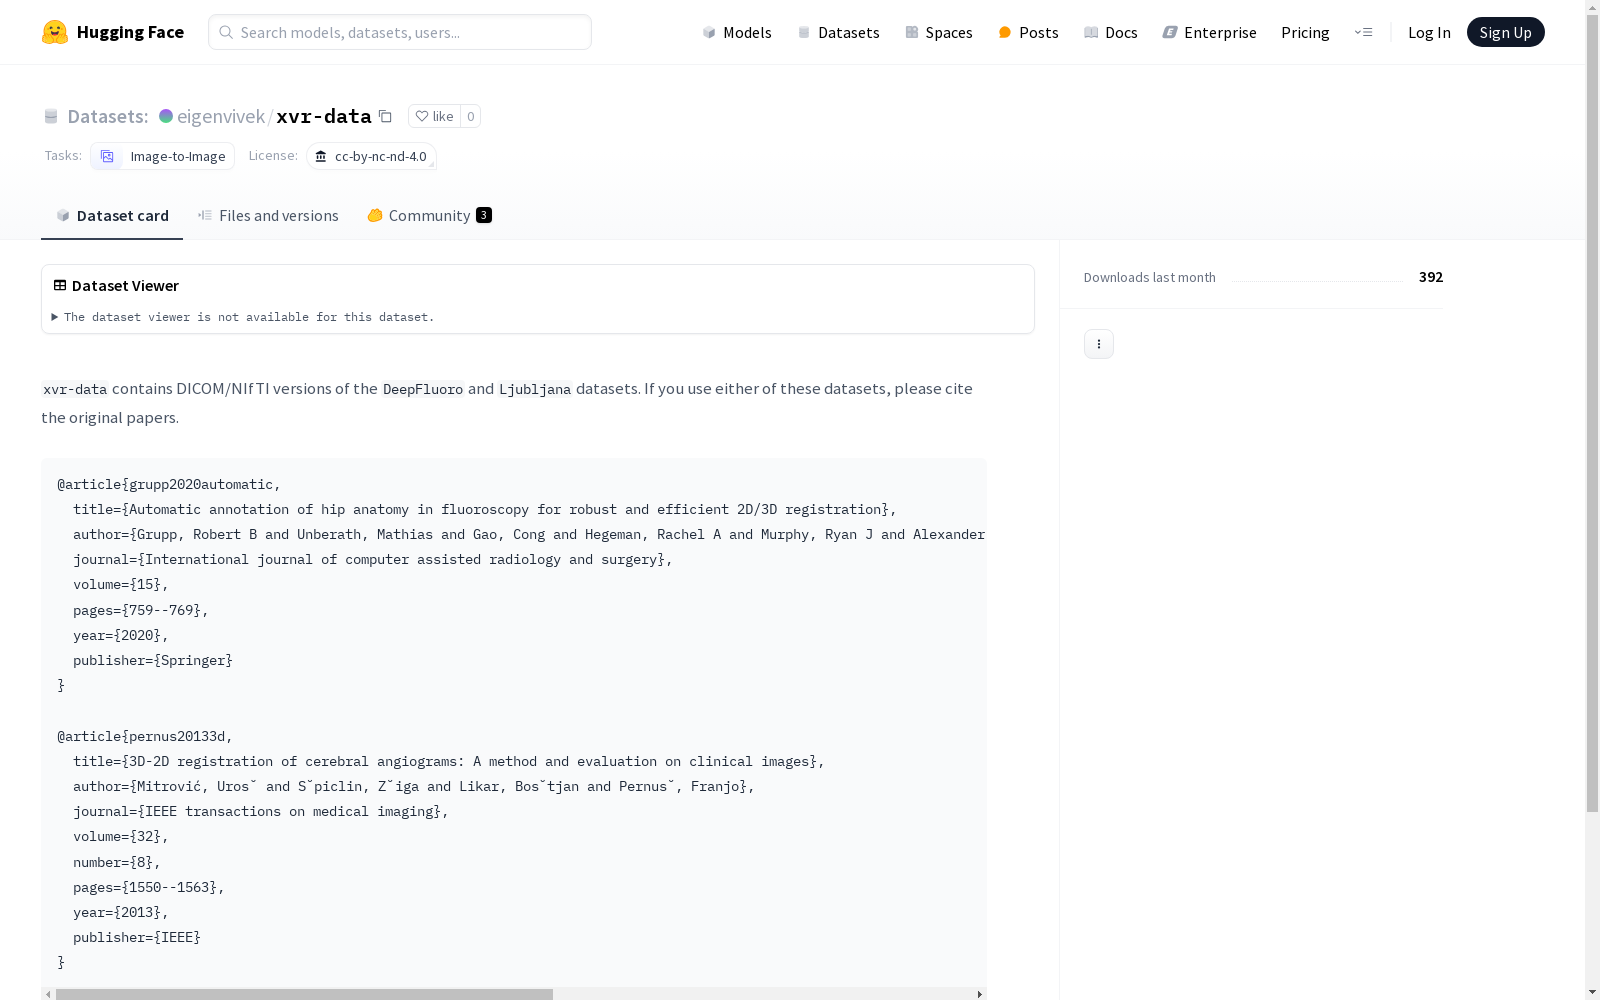The height and width of the screenshot is (1000, 1600).
Task: Click the pages={1550--1563} line
Action: [x=149, y=887]
